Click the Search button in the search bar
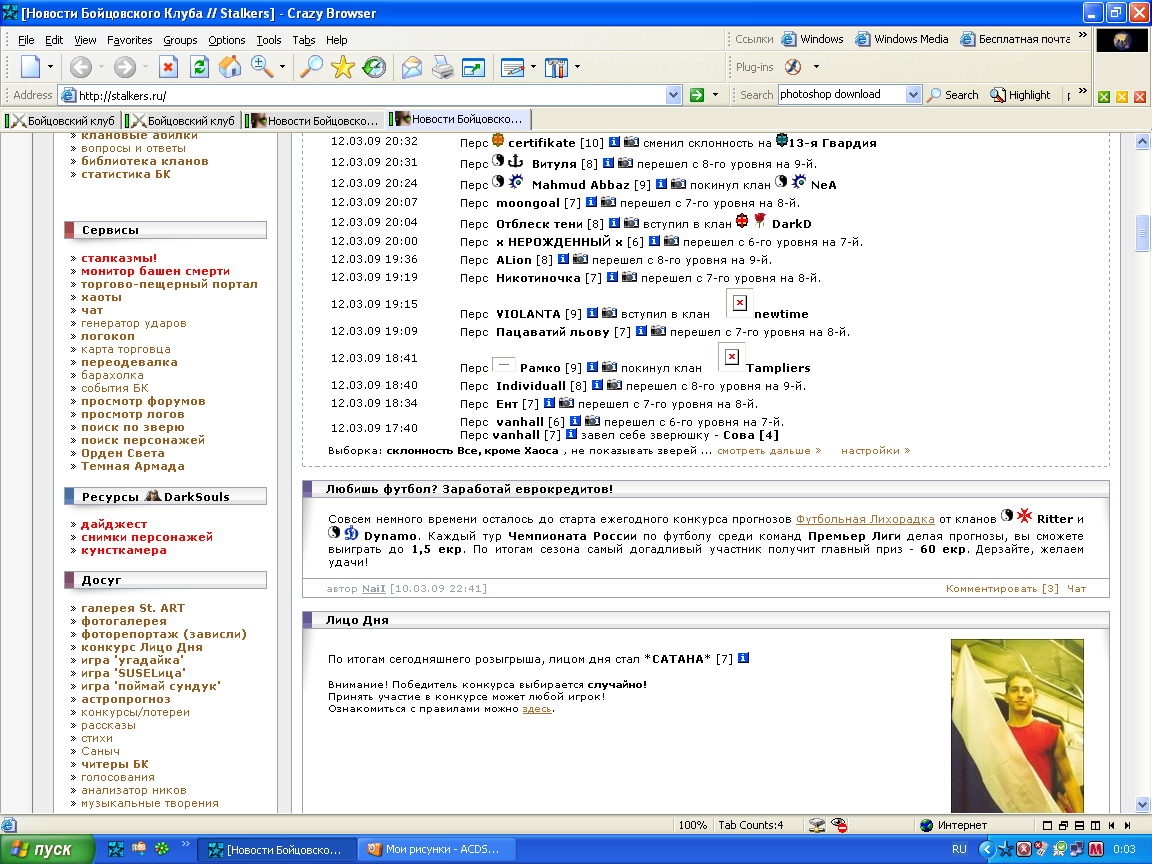Image resolution: width=1152 pixels, height=864 pixels. (952, 95)
